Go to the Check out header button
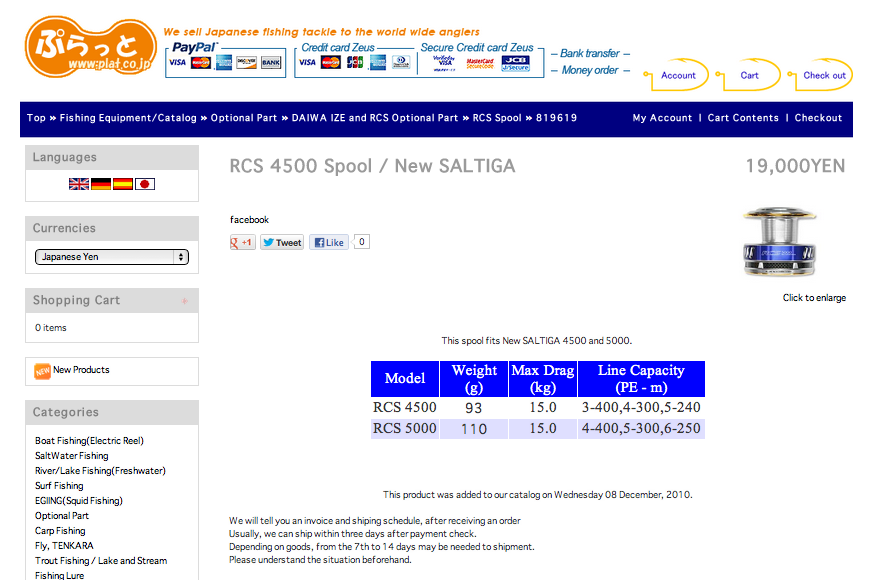The image size is (878, 580). [820, 75]
